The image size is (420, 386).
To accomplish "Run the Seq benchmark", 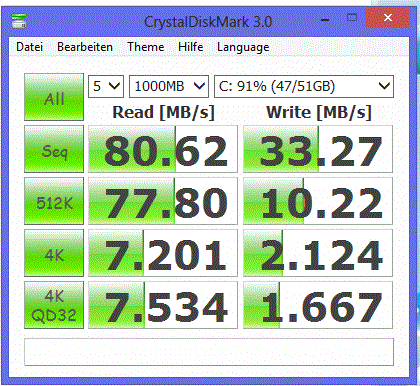I will click(x=54, y=149).
